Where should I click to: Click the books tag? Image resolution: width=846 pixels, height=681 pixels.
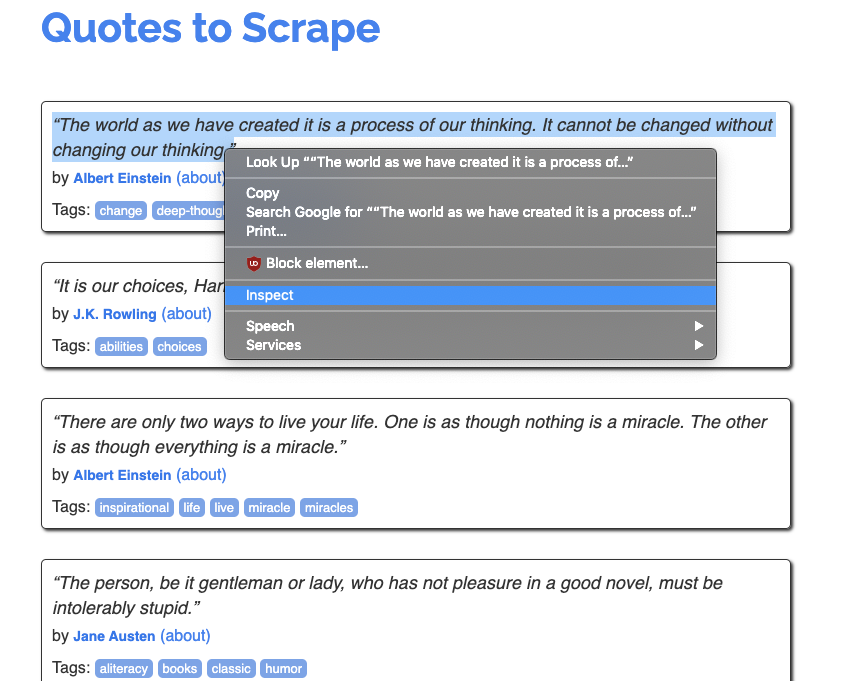(180, 669)
